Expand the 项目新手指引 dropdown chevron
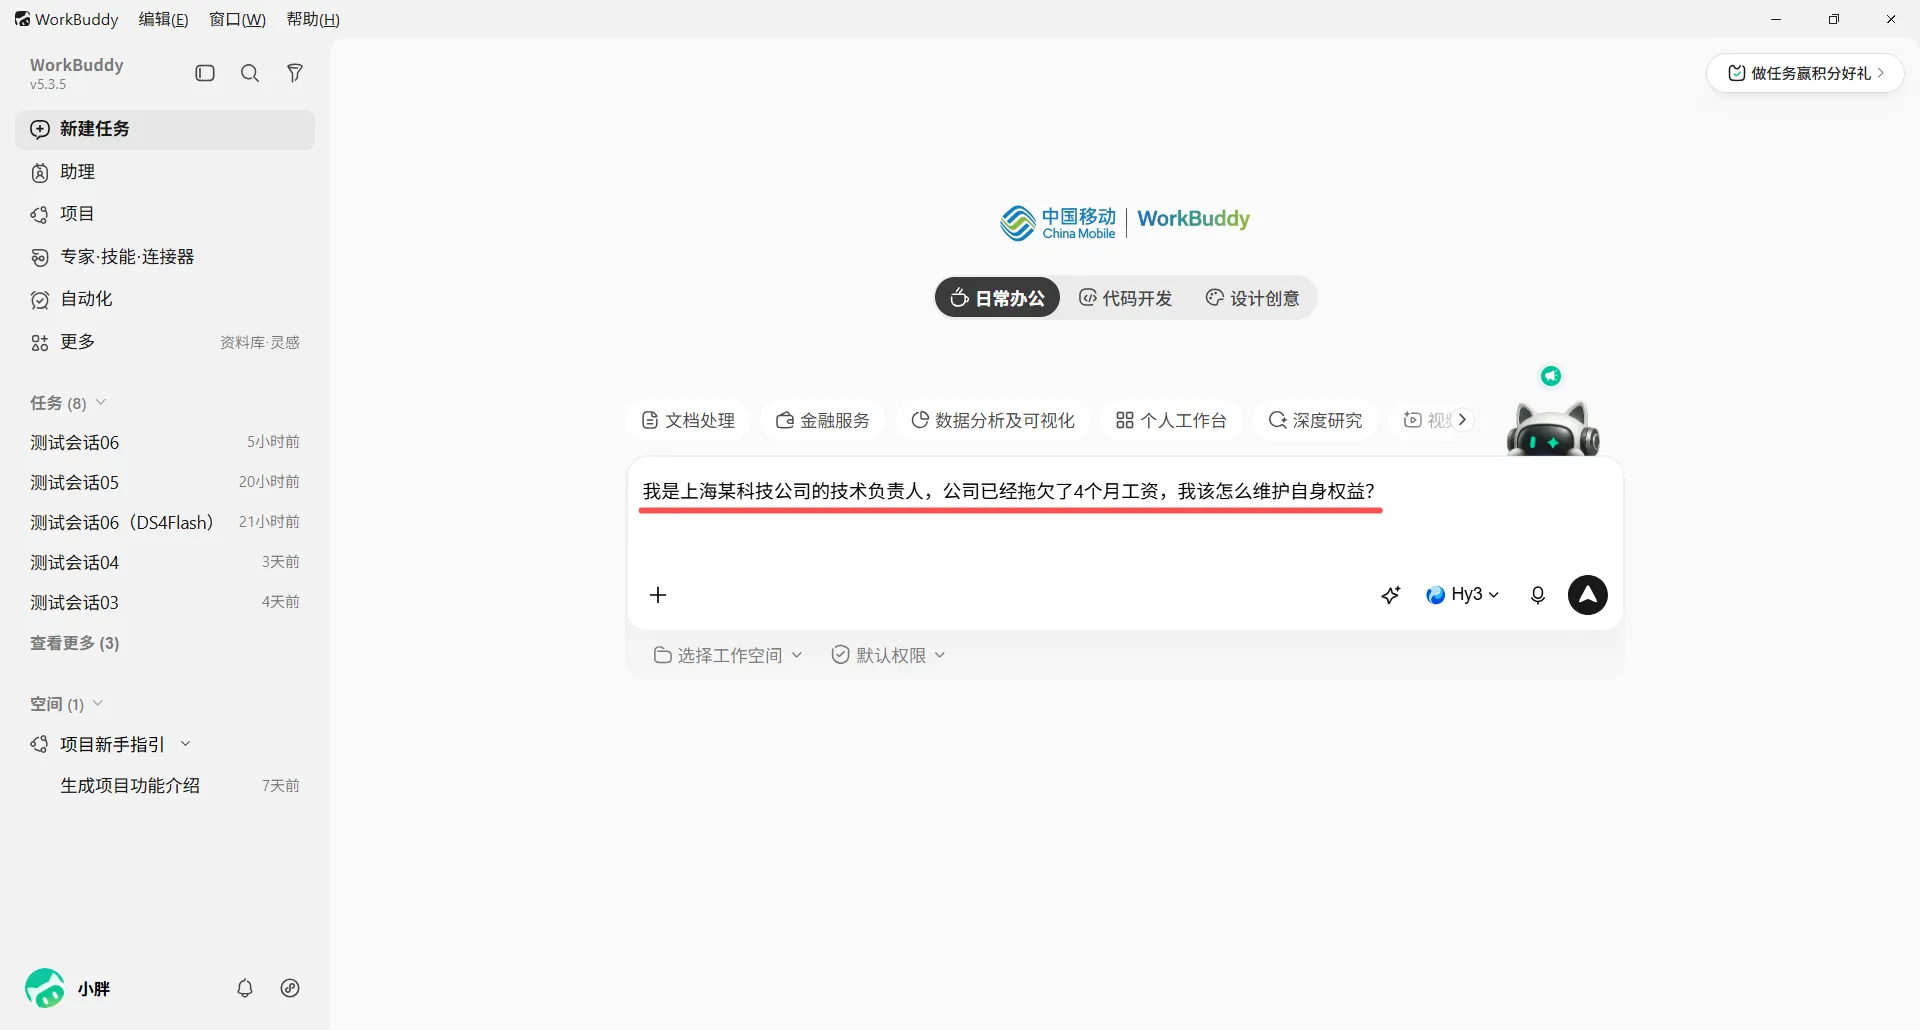This screenshot has width=1920, height=1030. click(x=185, y=744)
